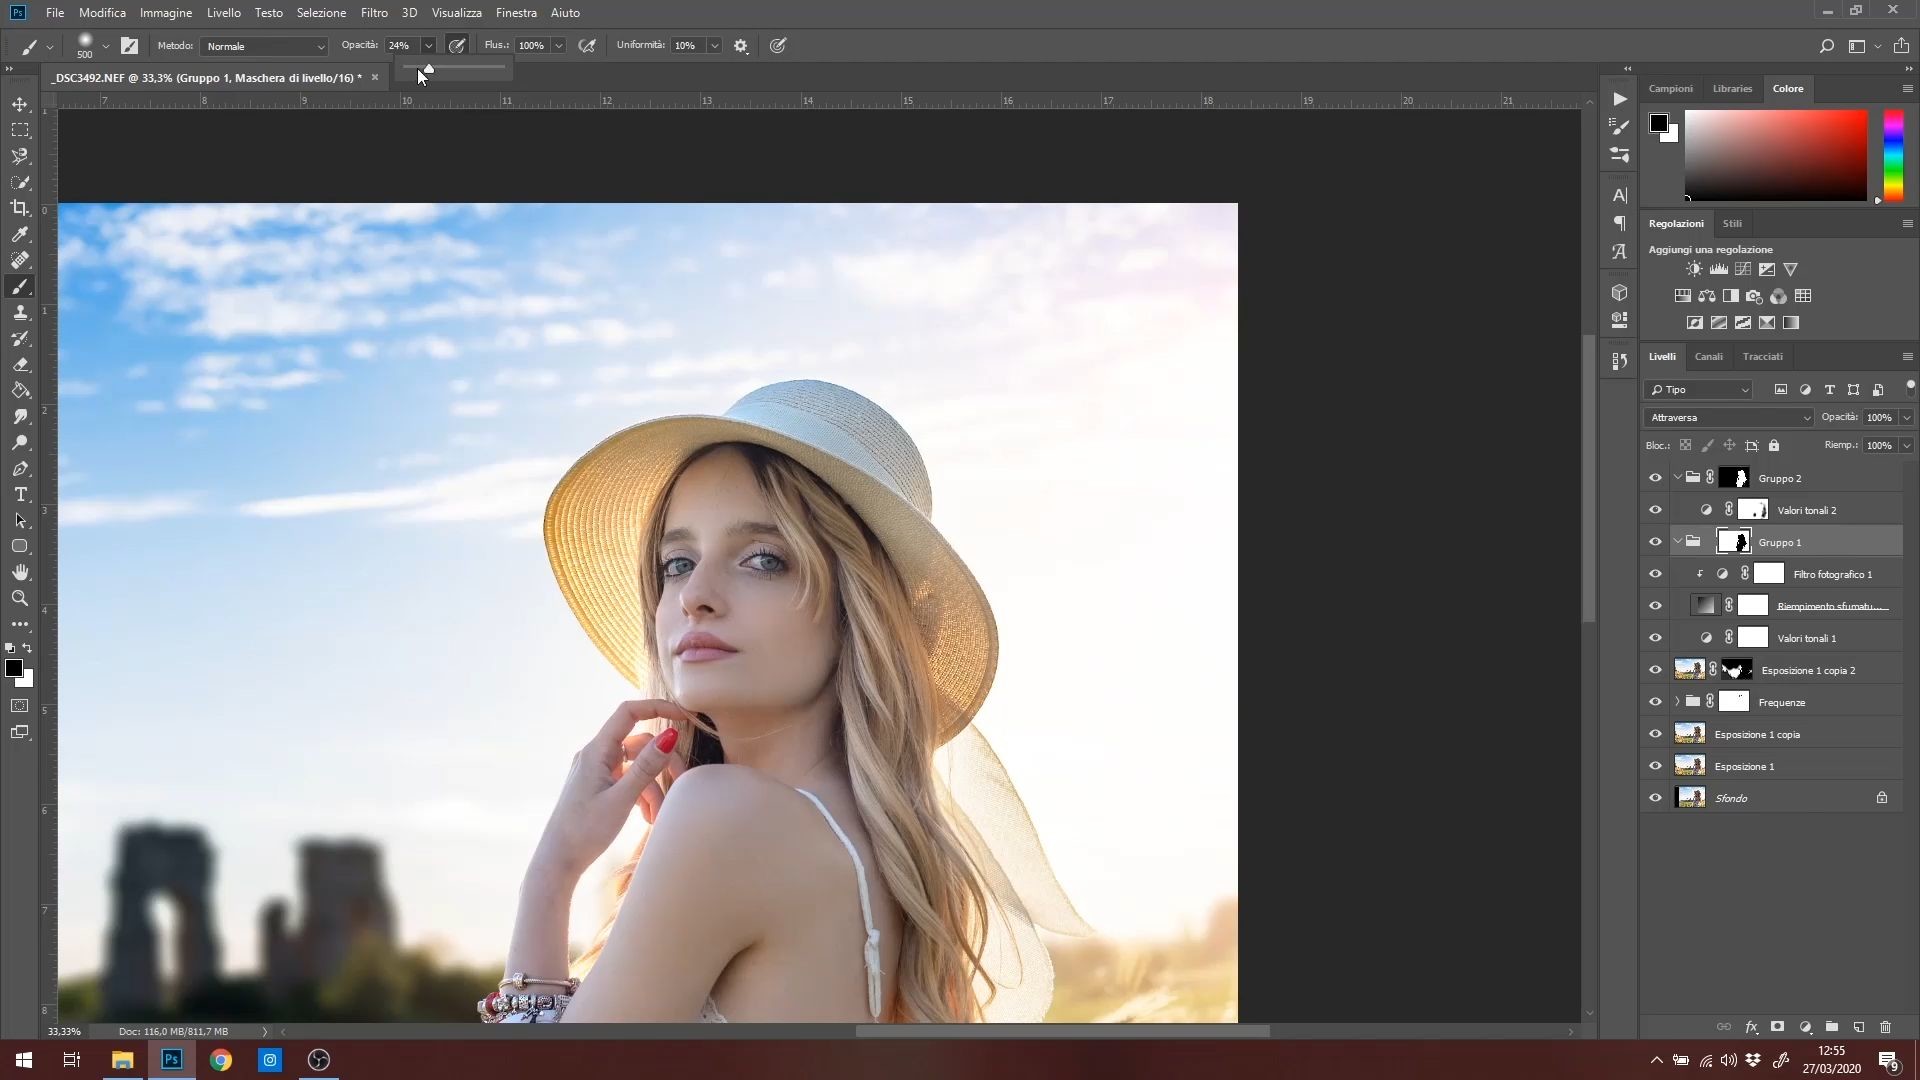Click the zoom percentage field 33,33%

(x=64, y=1031)
